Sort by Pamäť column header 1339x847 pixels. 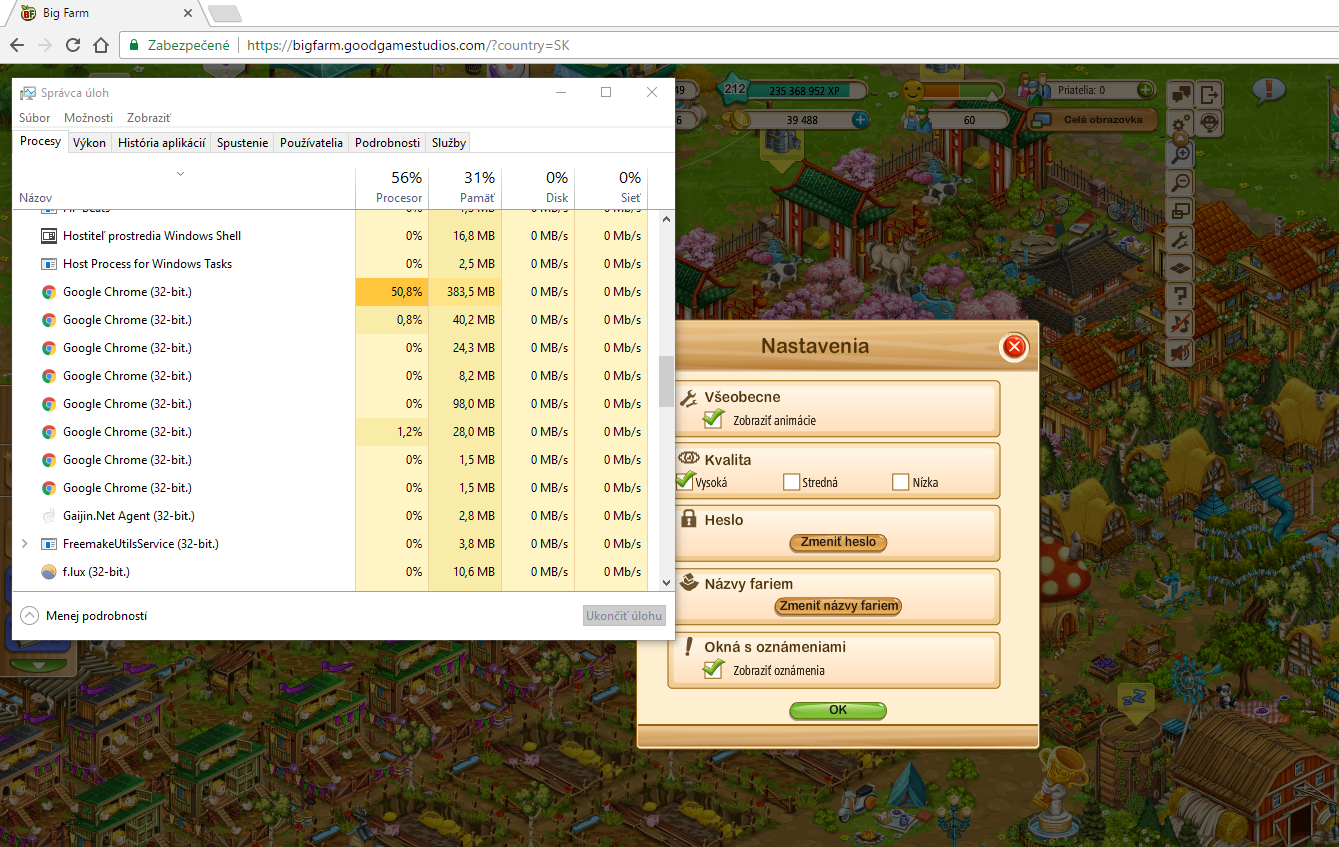(465, 187)
